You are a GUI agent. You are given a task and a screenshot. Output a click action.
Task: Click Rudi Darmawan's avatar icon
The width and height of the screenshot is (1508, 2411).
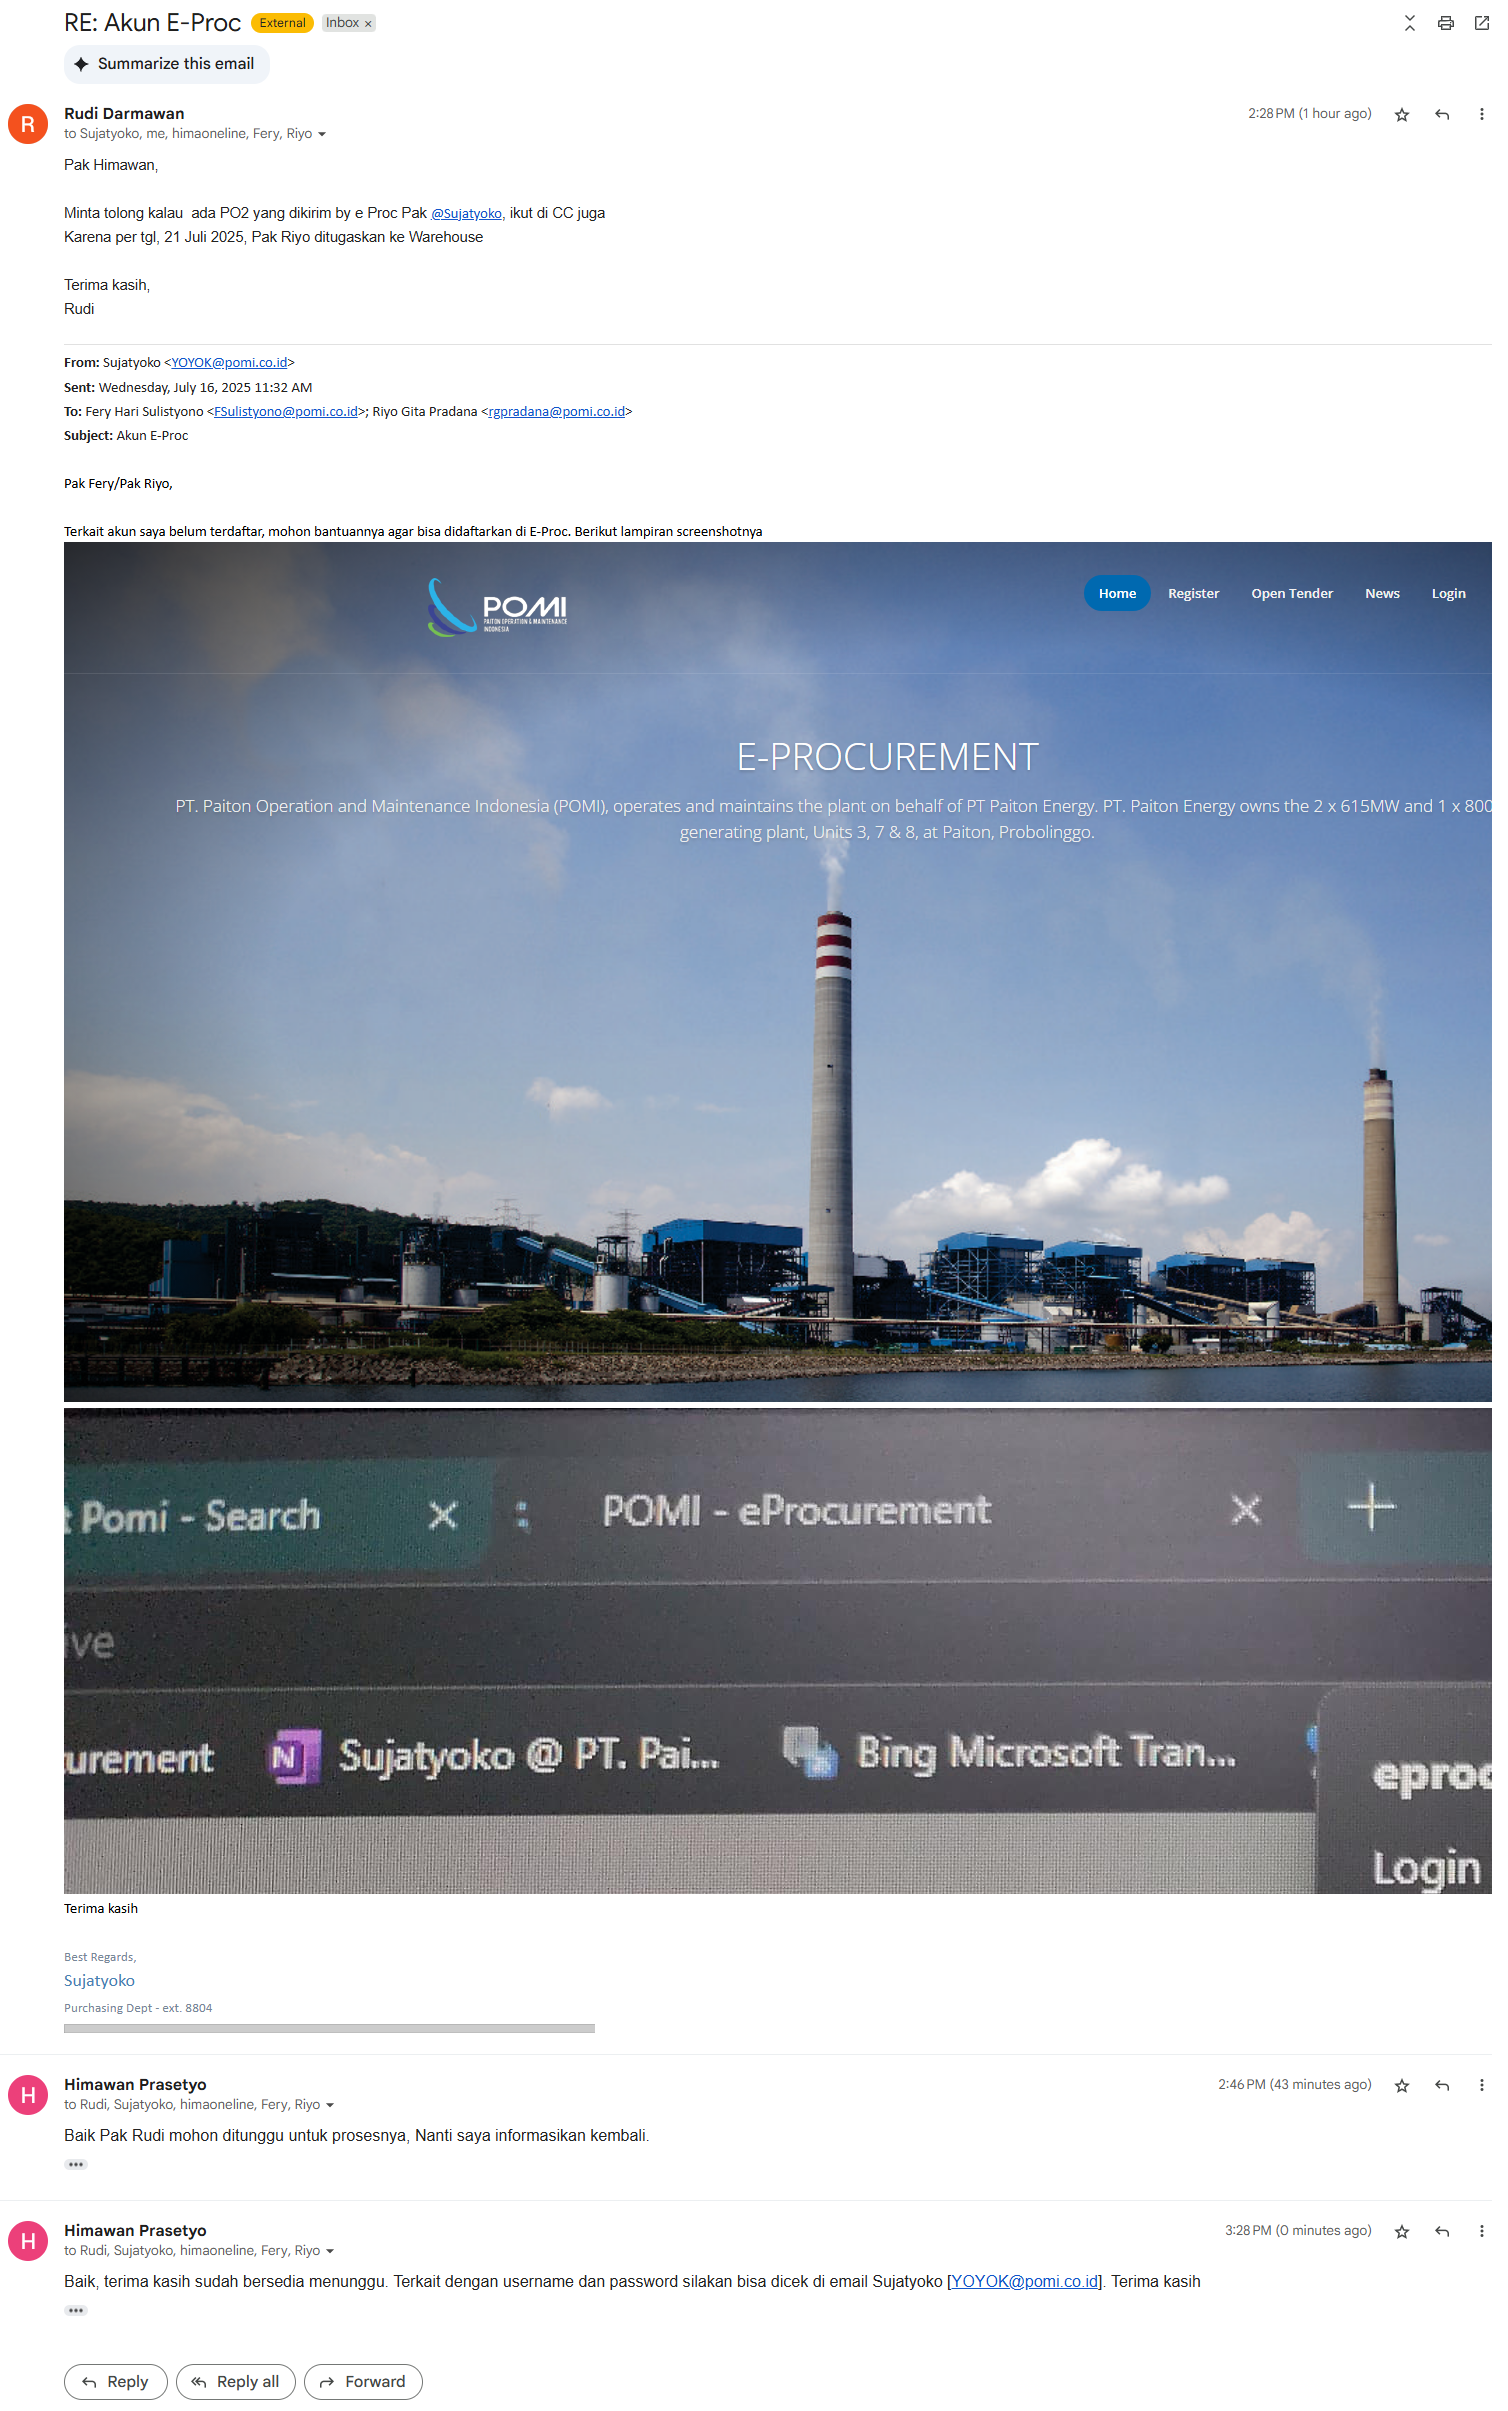28,124
